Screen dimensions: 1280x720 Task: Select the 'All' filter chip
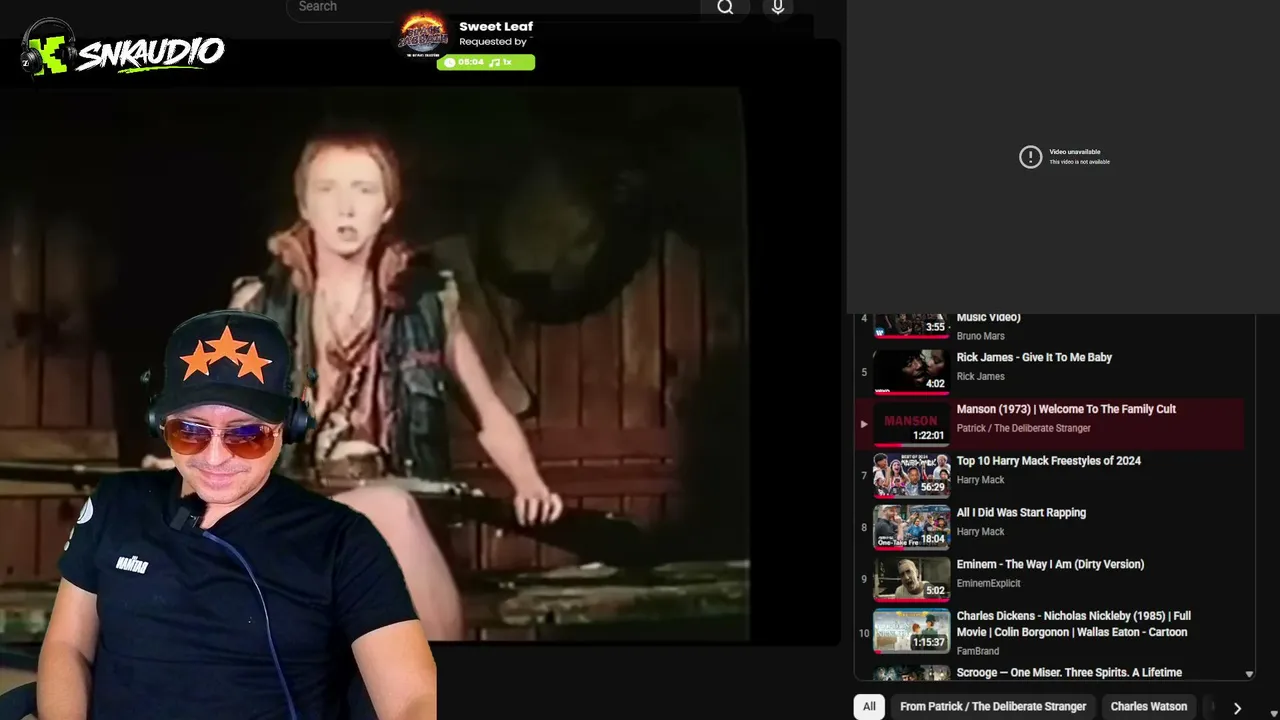click(869, 706)
